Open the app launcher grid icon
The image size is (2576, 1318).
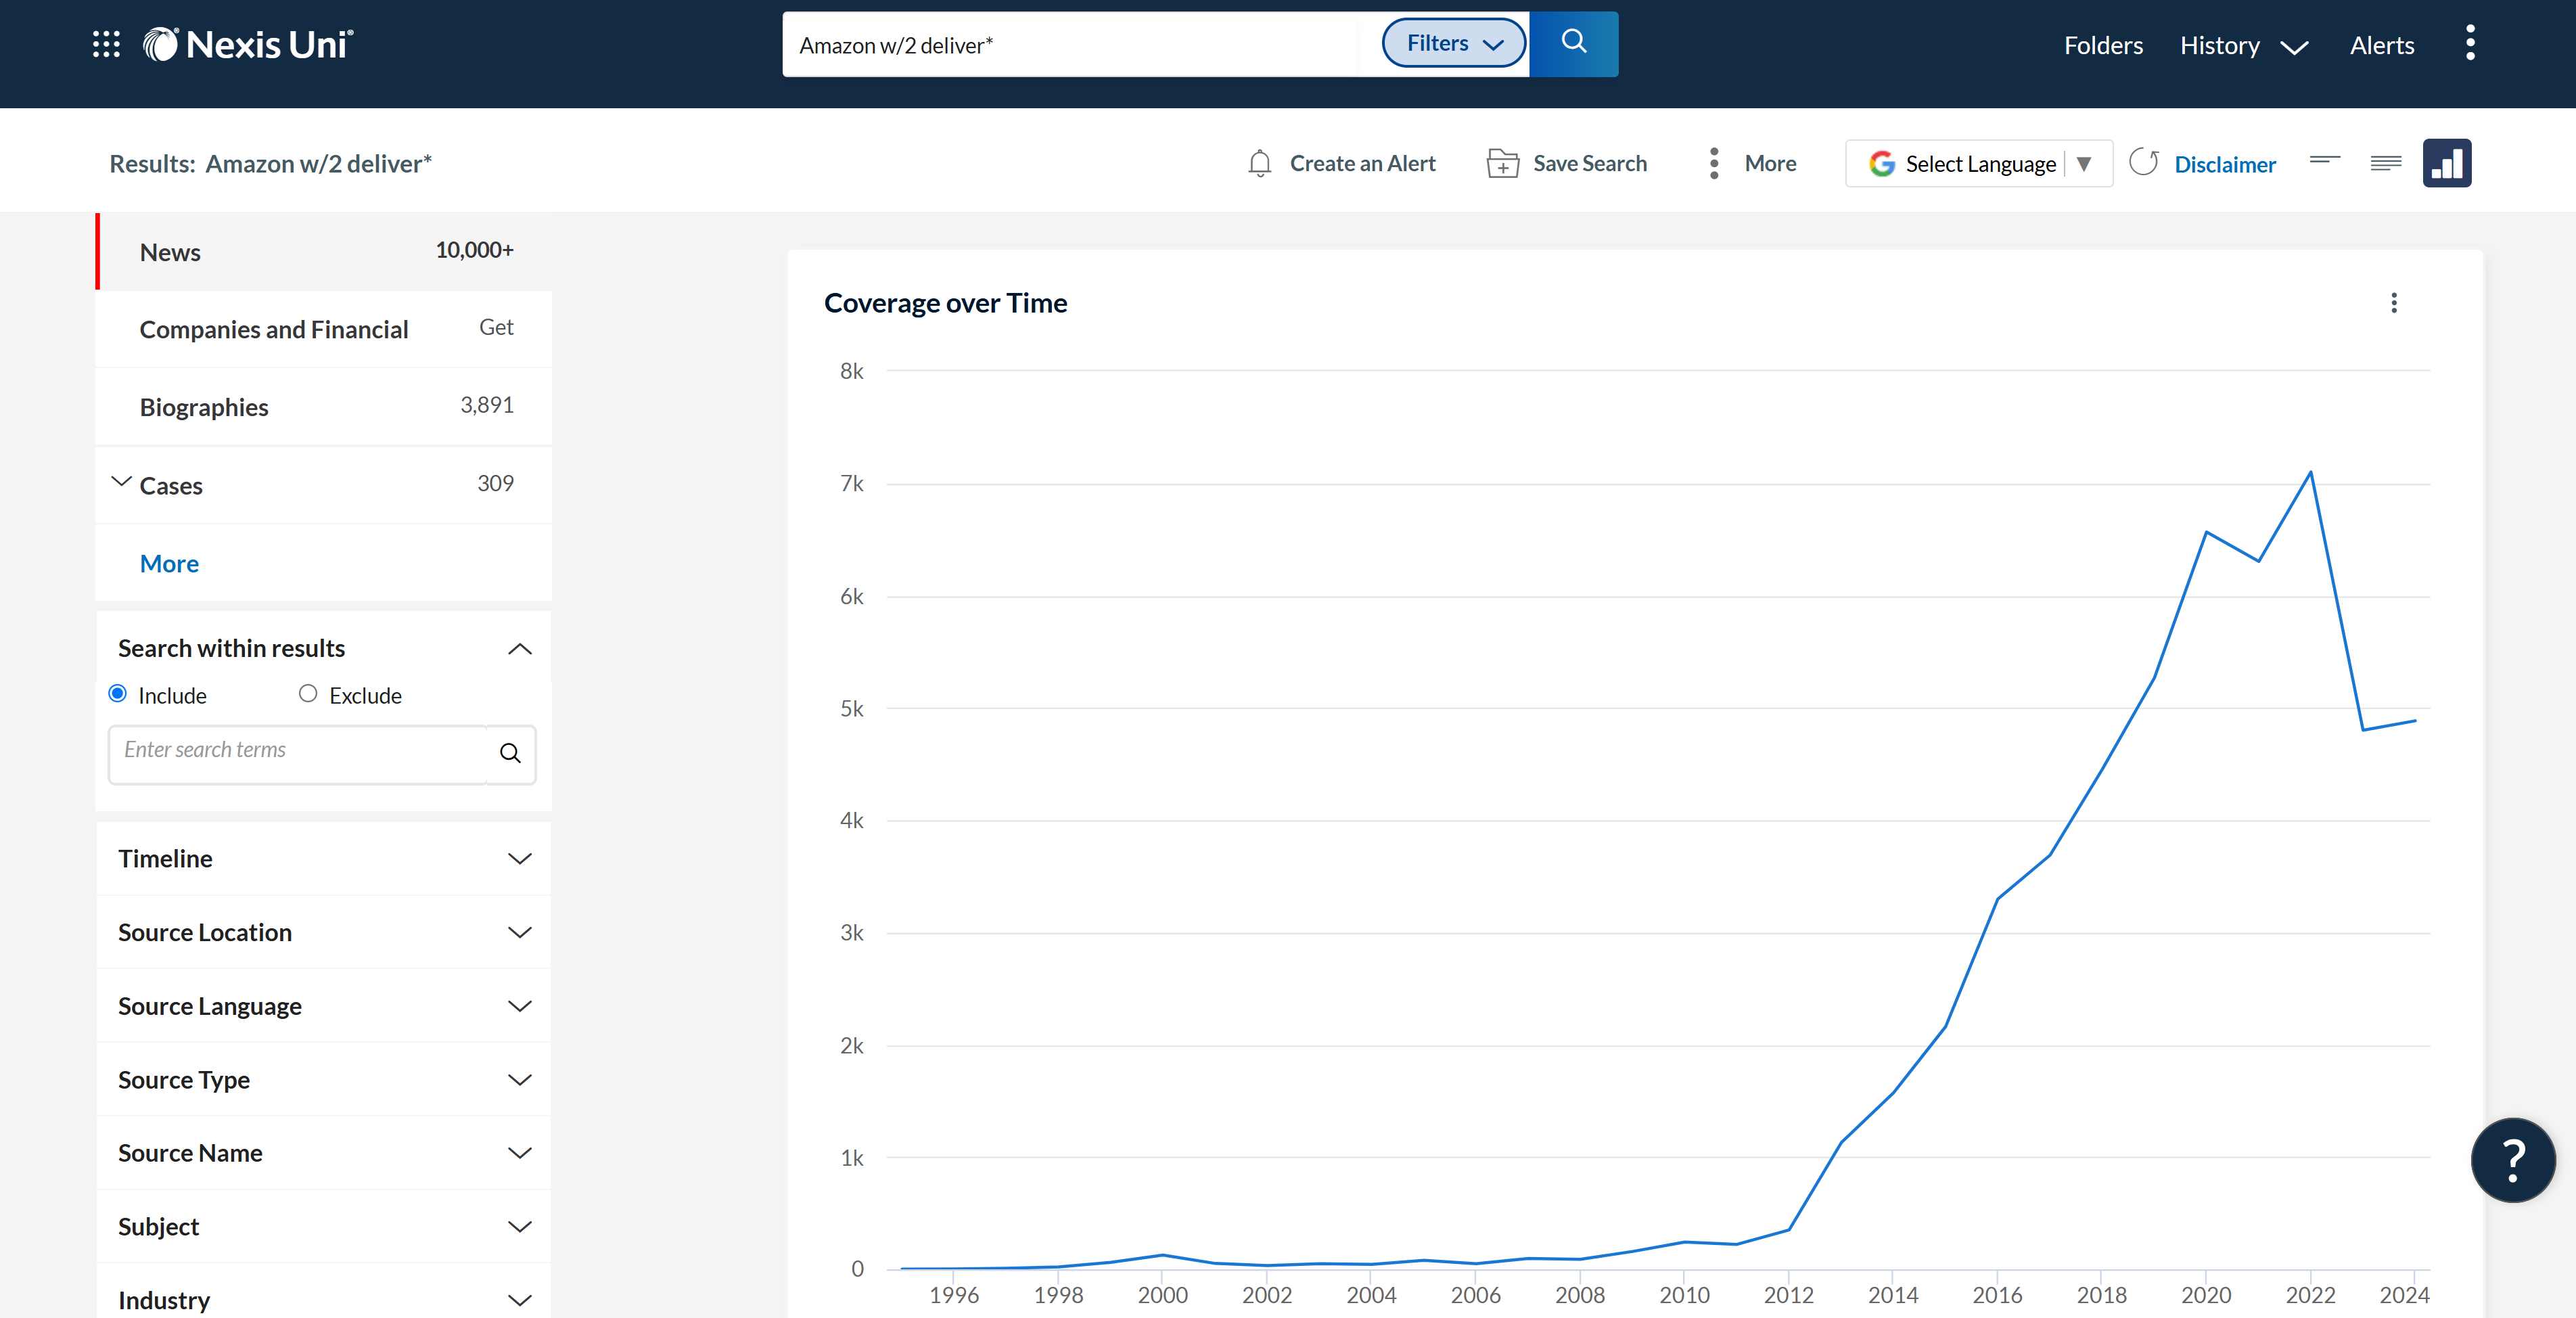(105, 44)
